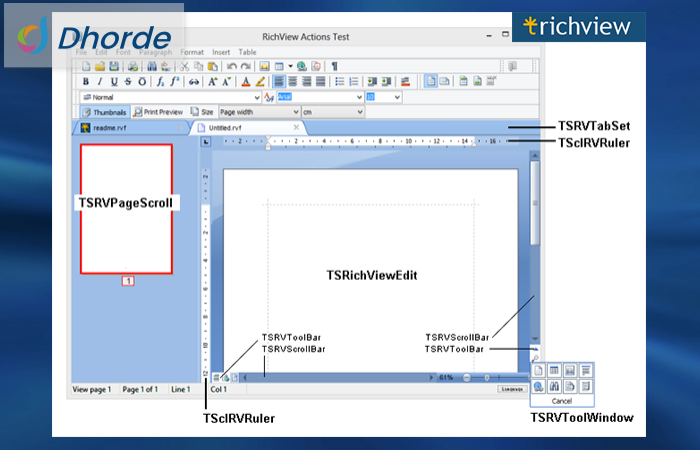Image resolution: width=700 pixels, height=450 pixels.
Task: Open the Table menu
Action: pos(247,52)
